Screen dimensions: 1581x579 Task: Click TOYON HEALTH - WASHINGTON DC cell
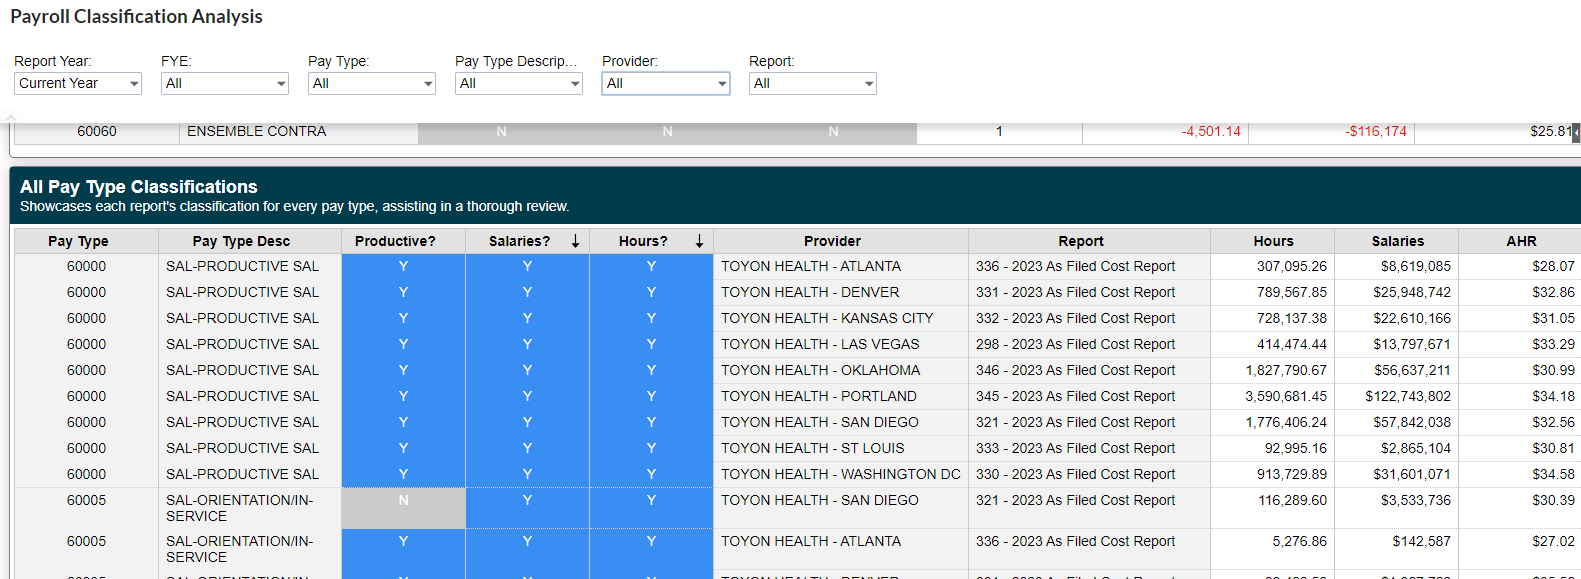pyautogui.click(x=840, y=474)
